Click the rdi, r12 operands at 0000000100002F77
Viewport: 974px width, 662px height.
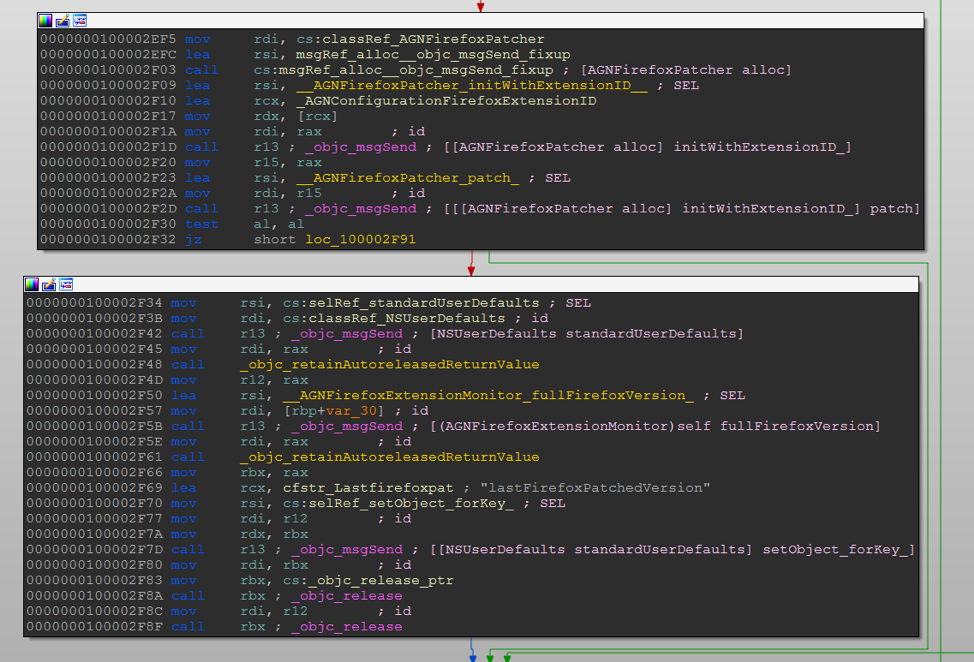pos(274,519)
